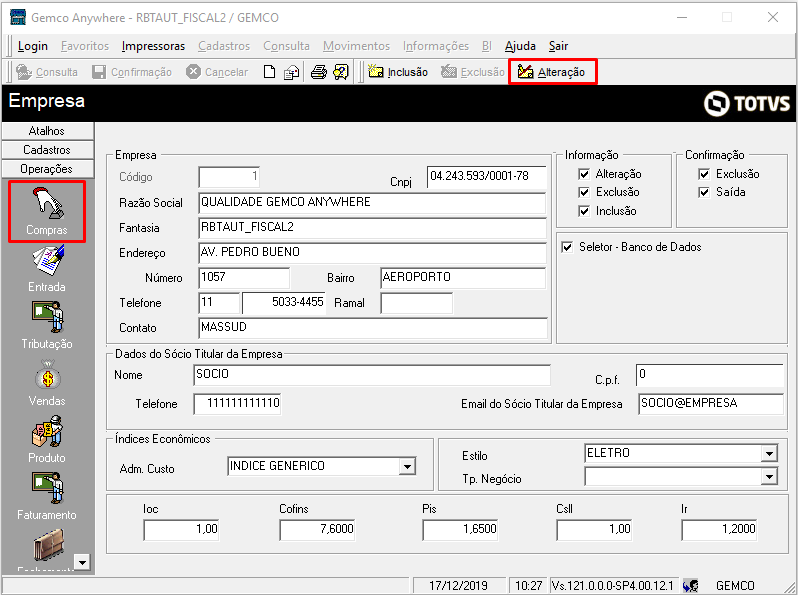
Task: Uncheck Seletor - Banco de Dados
Action: coord(567,247)
